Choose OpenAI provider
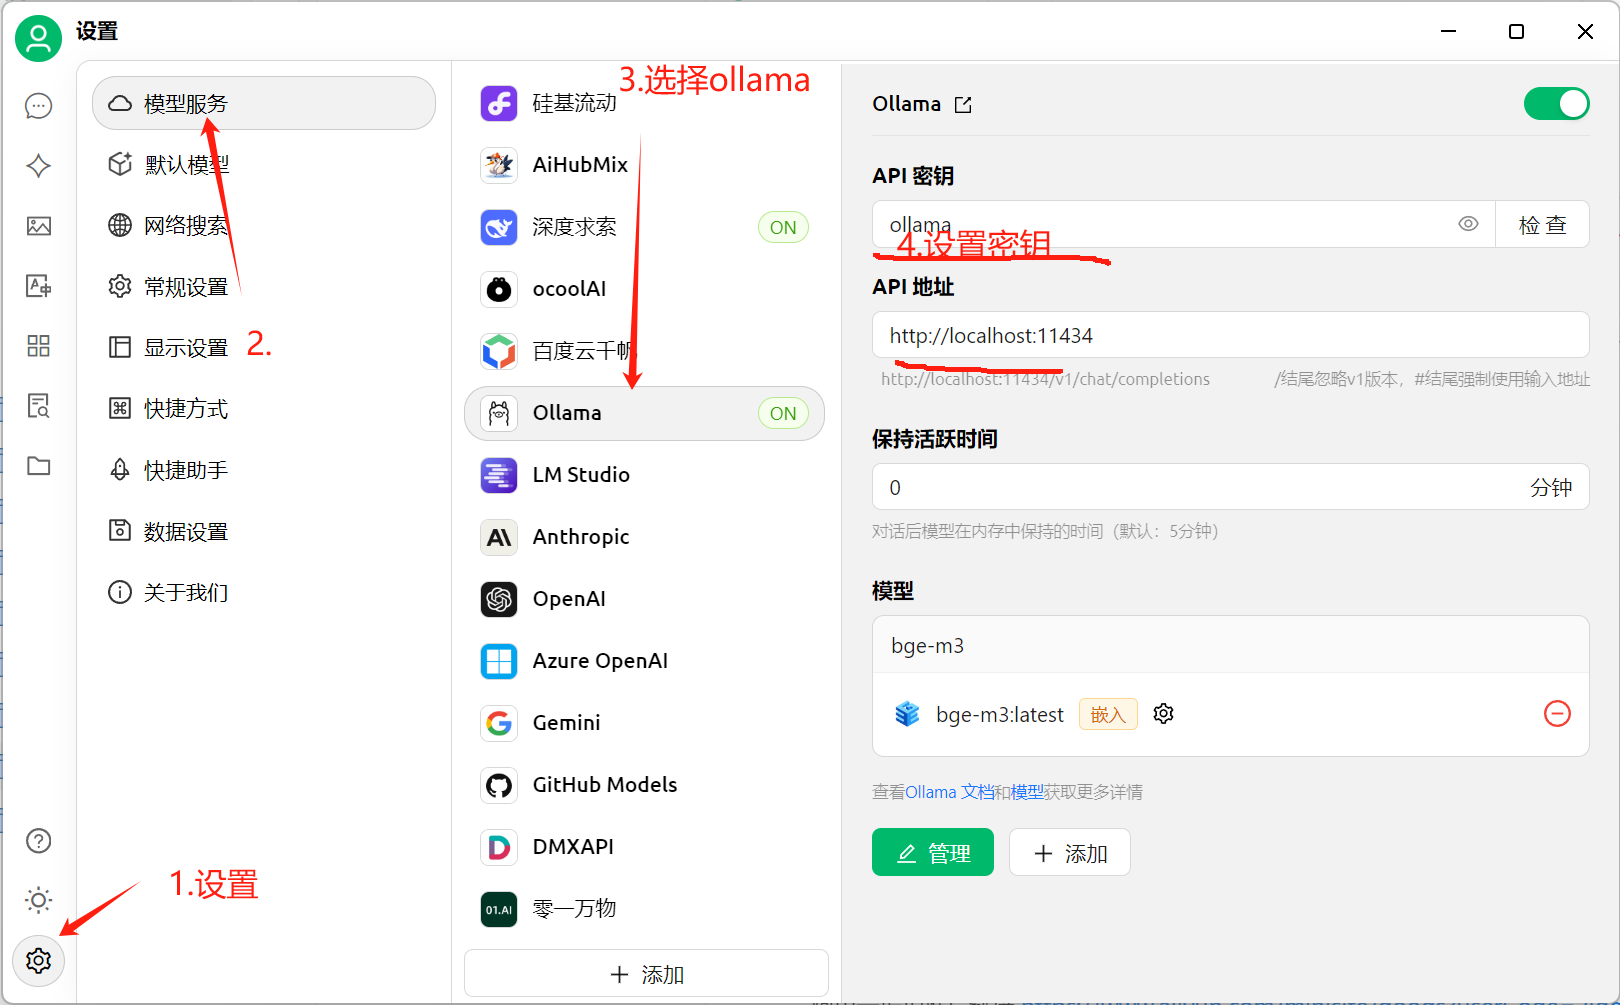This screenshot has height=1005, width=1620. 644,599
